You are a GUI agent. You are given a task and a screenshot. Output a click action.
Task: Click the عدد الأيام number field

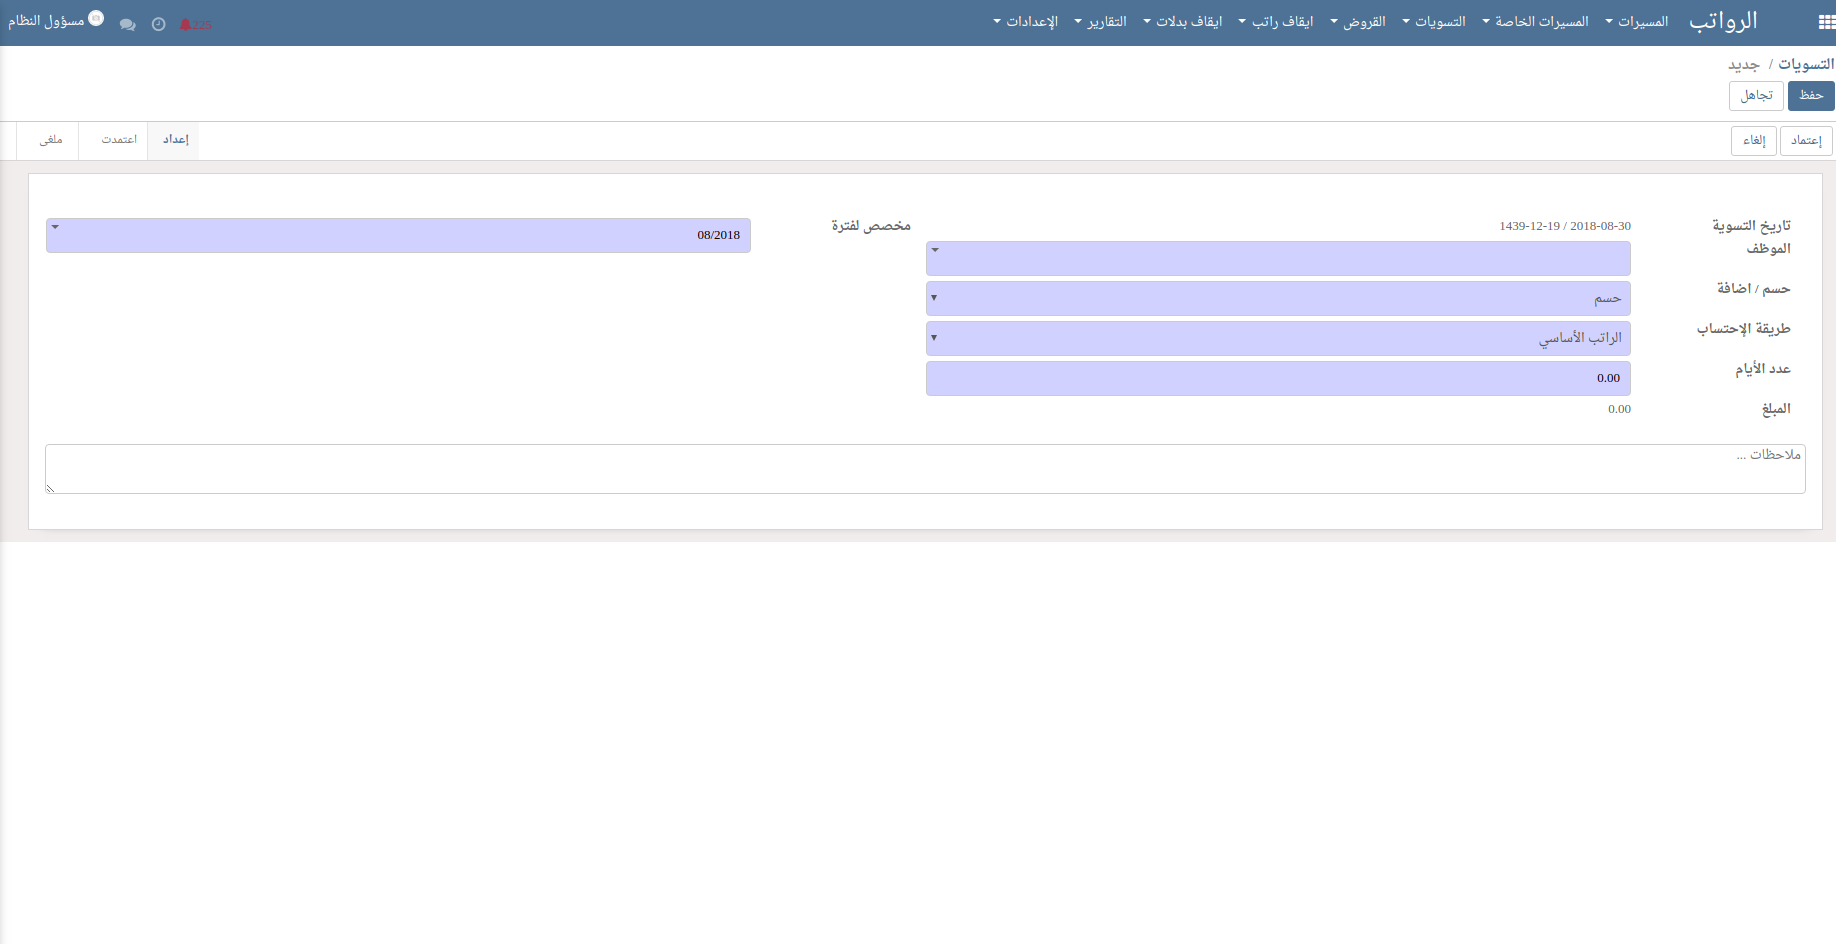pyautogui.click(x=1277, y=378)
